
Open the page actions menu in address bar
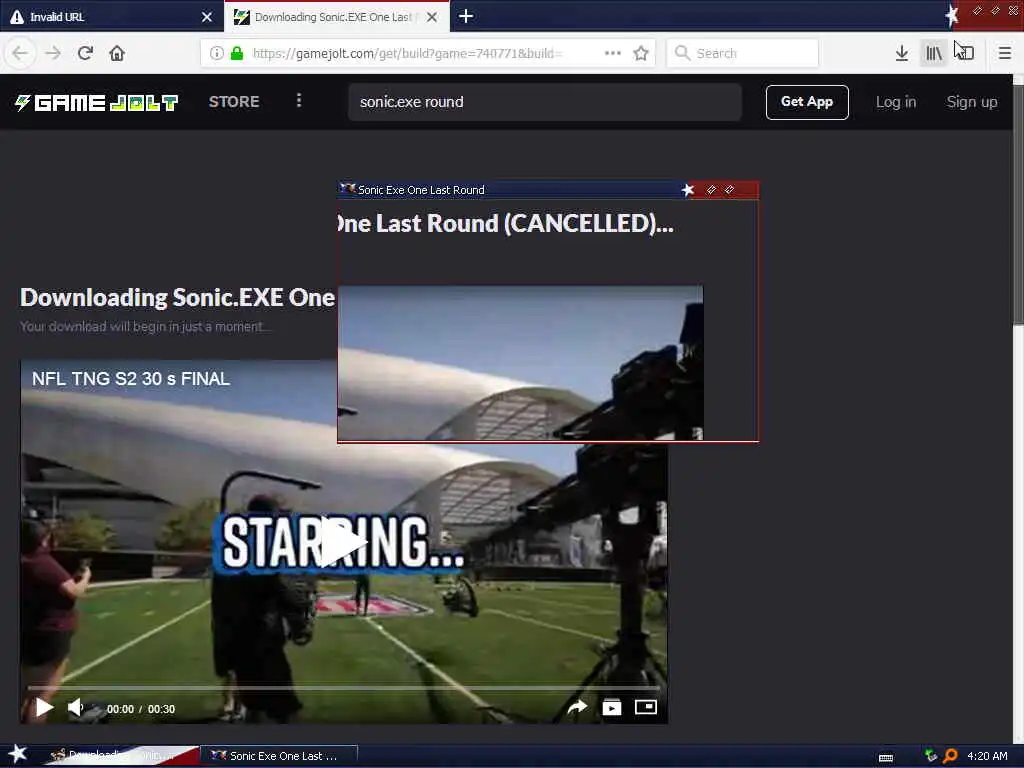click(613, 53)
